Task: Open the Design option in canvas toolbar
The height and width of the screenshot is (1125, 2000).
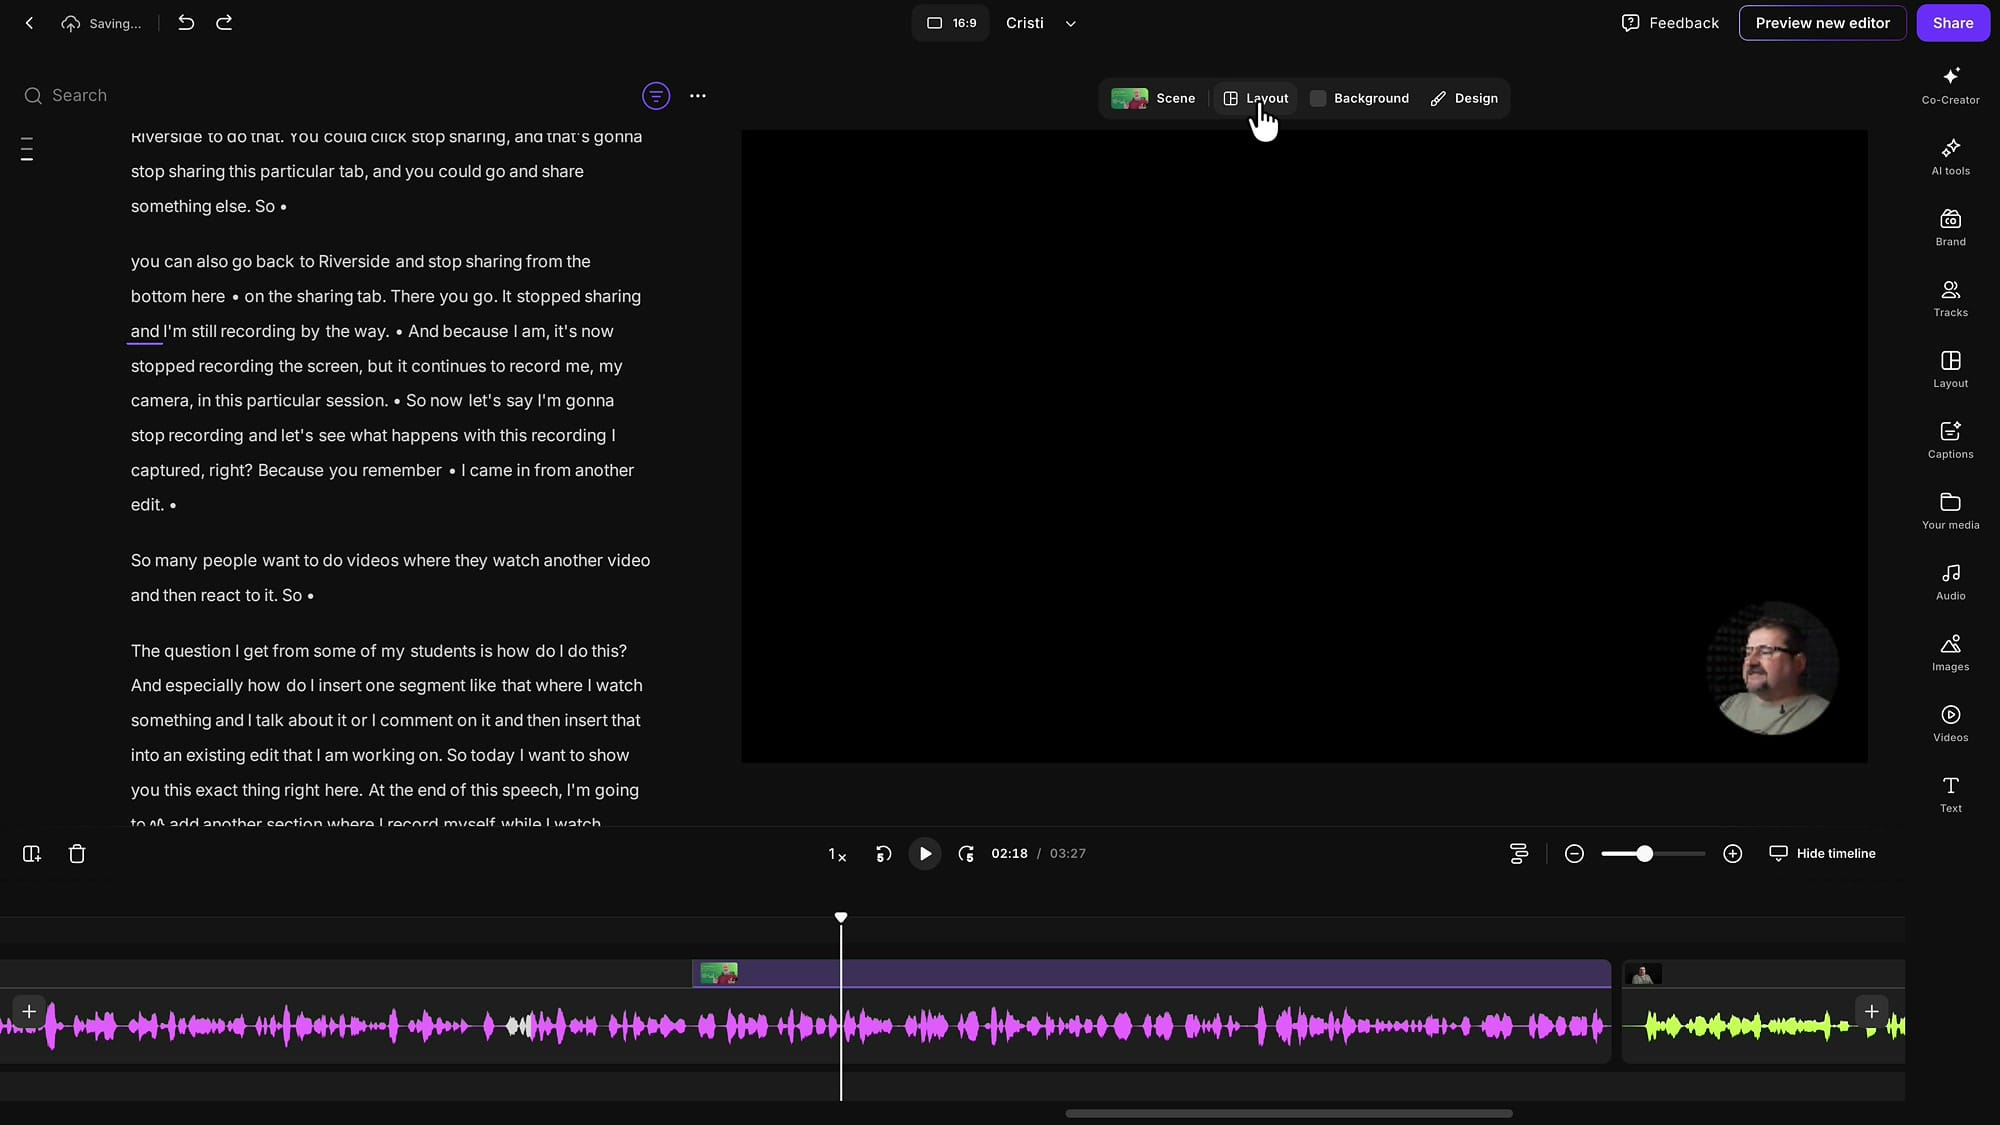Action: (x=1464, y=98)
